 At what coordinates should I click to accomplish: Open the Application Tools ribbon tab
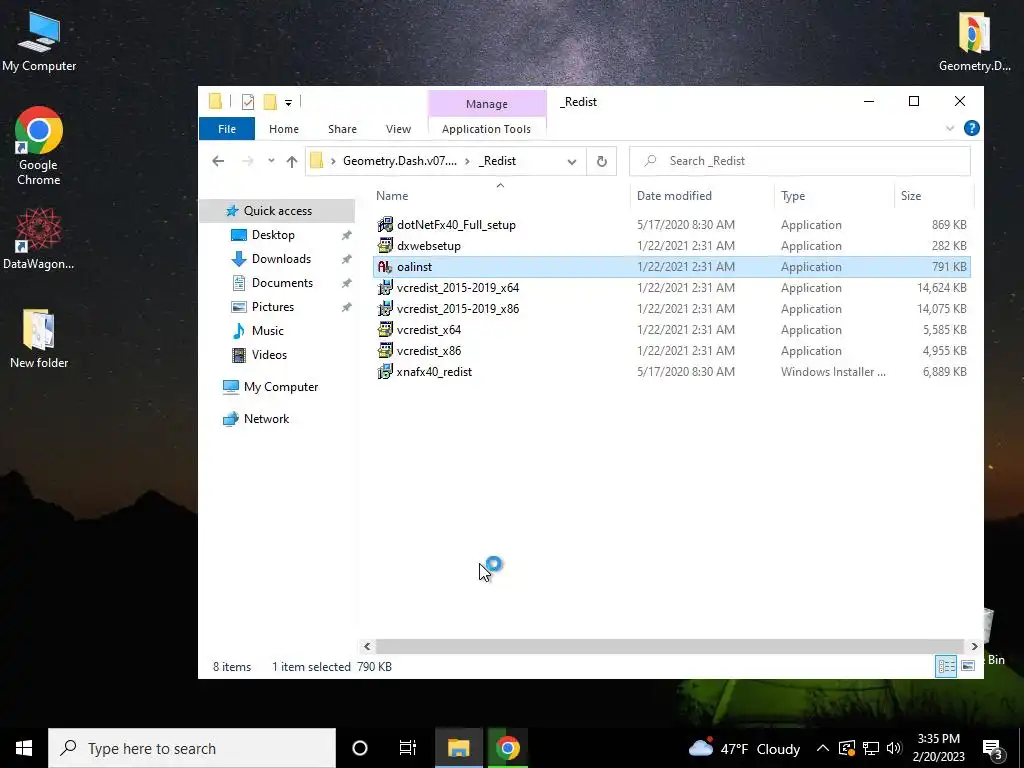[x=486, y=129]
